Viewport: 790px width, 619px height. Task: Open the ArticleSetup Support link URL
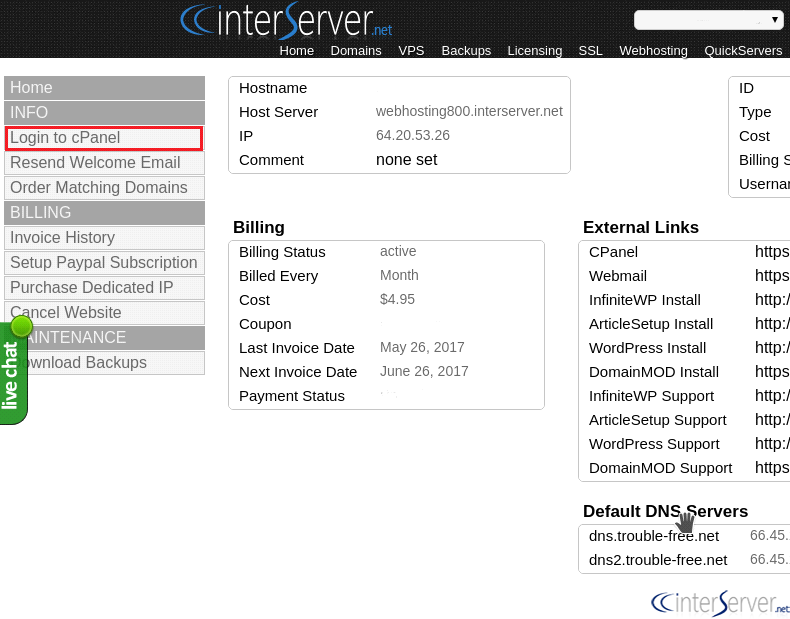772,420
